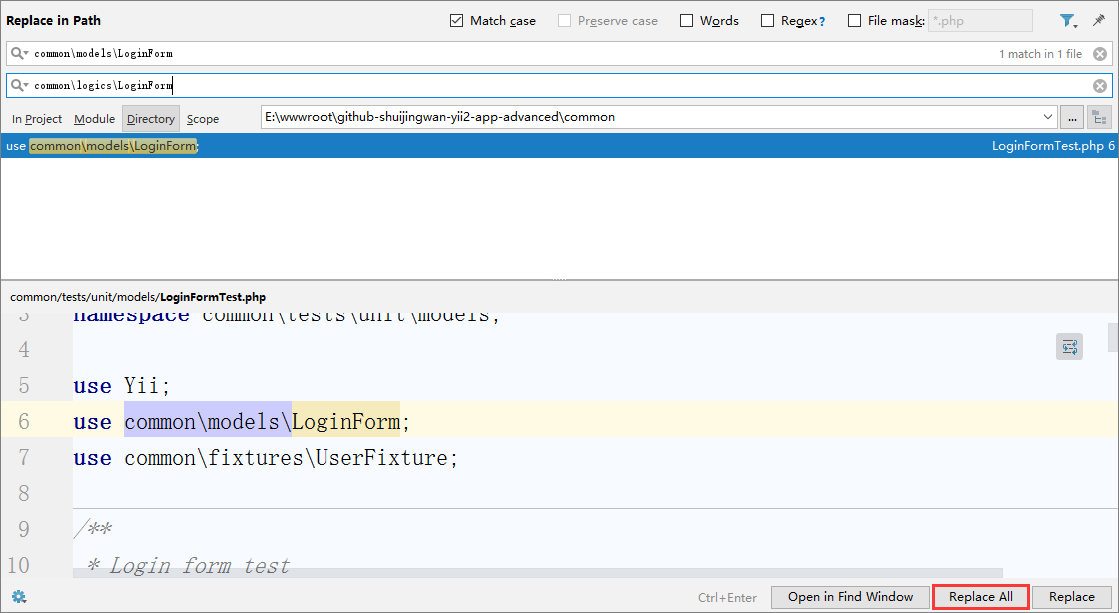Screen dimensions: 1119x613
Task: Clear the search text field
Action: [1099, 54]
